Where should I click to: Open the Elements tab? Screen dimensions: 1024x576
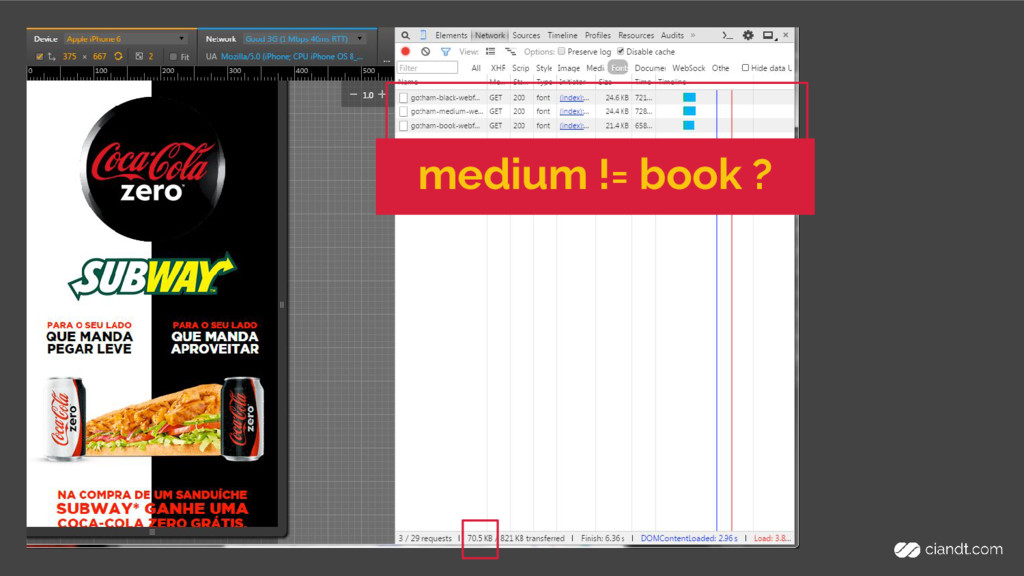pos(451,35)
